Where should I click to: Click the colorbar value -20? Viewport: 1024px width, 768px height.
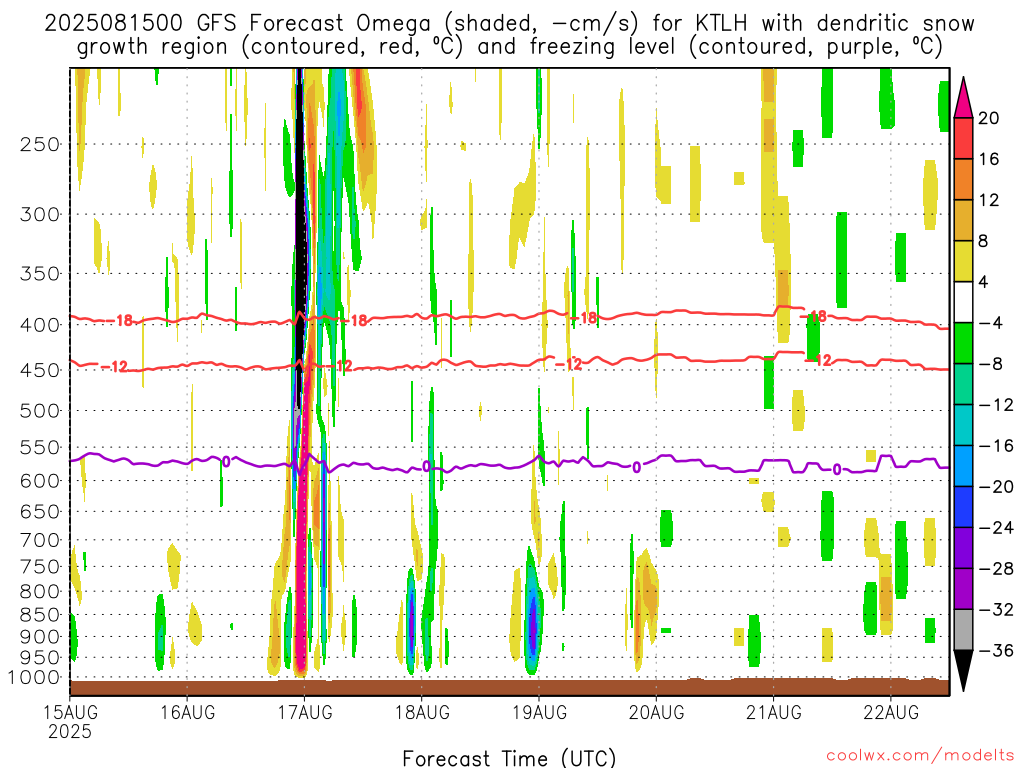996,487
